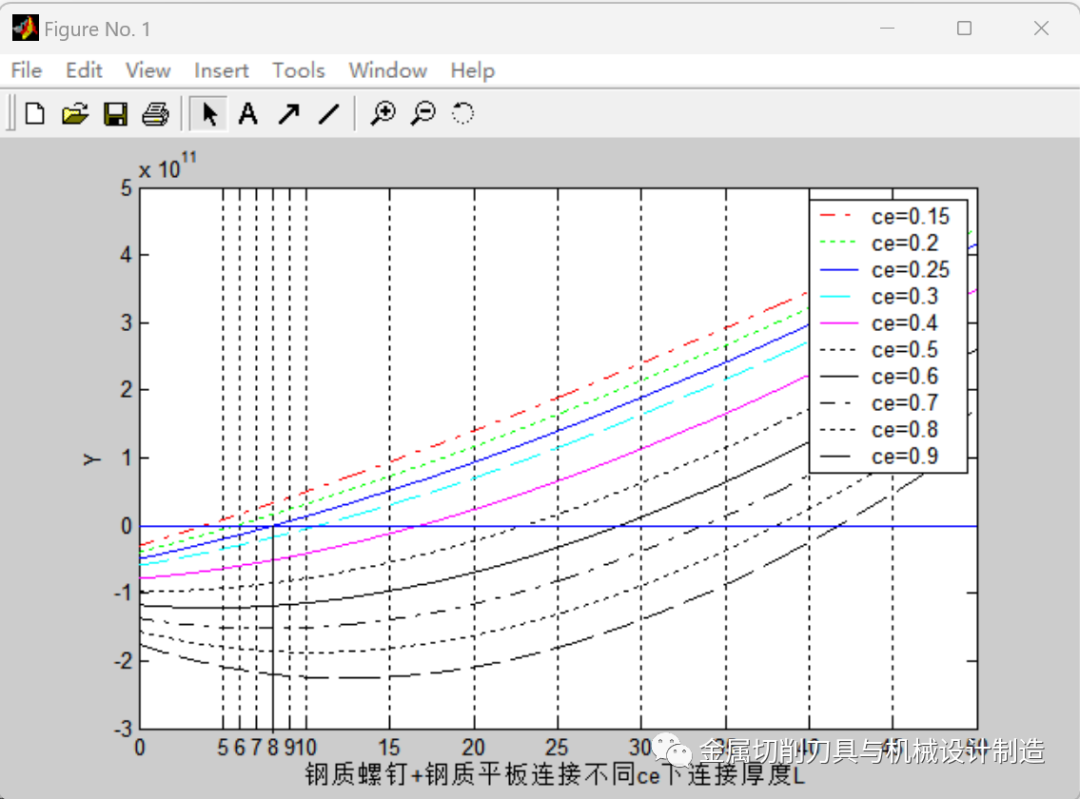Image resolution: width=1080 pixels, height=799 pixels.
Task: Create a new figure with the blank page icon
Action: click(35, 114)
